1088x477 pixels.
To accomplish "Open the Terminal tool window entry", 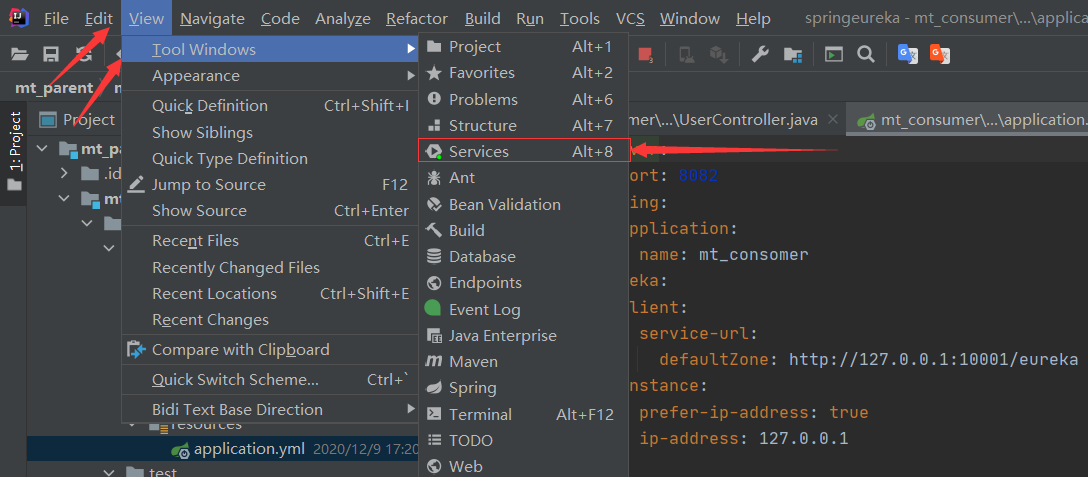I will tap(480, 414).
